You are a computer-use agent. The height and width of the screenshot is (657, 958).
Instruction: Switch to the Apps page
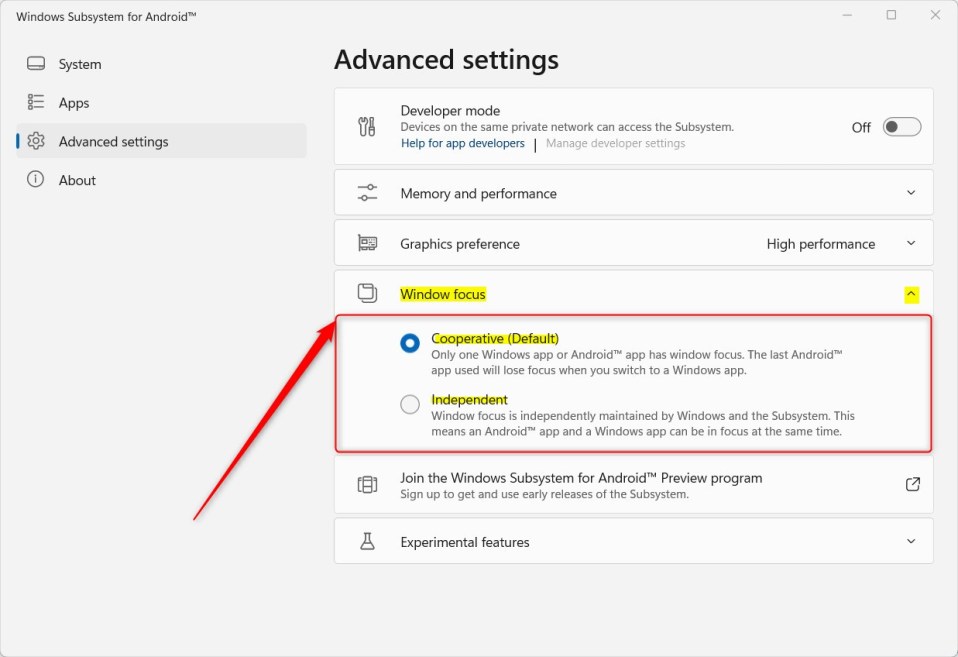74,102
